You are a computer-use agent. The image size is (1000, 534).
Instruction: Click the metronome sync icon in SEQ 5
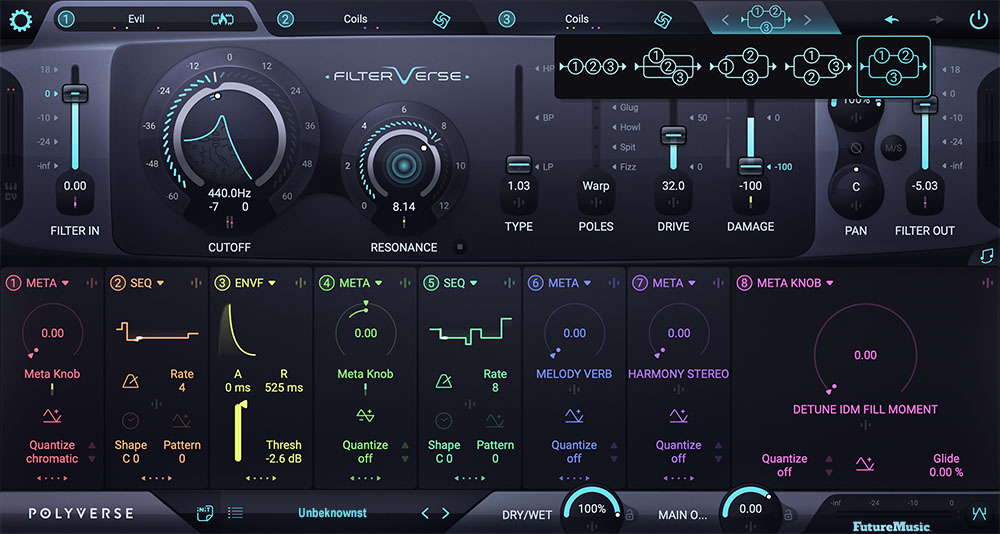click(x=444, y=381)
